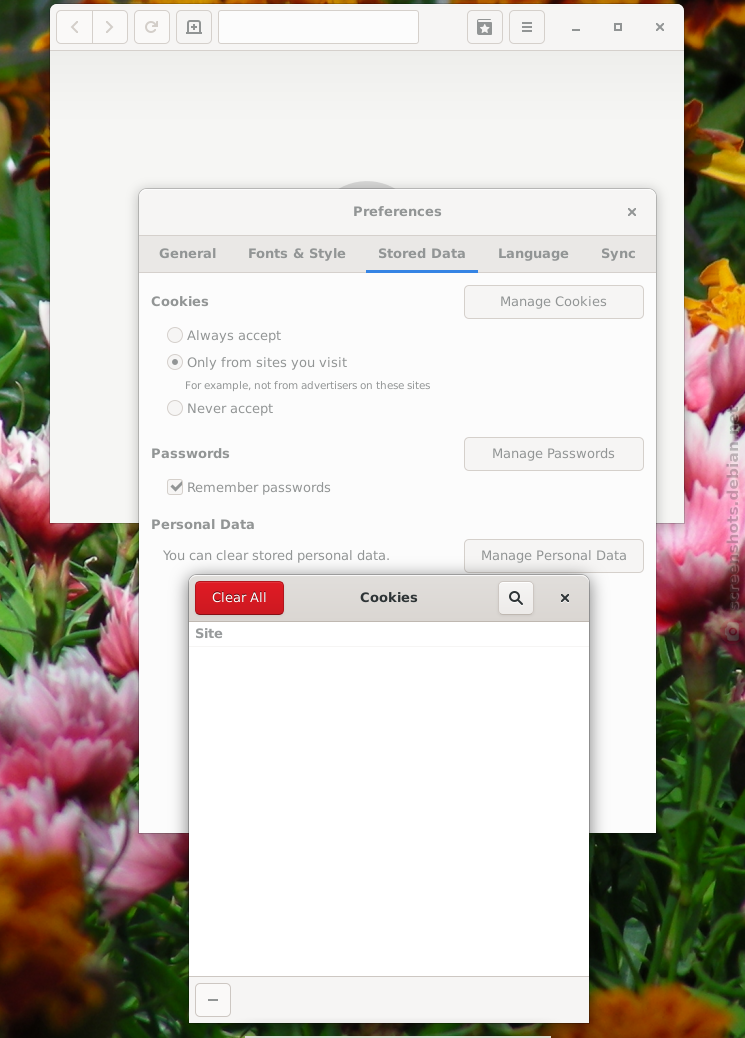Go back using the browser back arrow
Viewport: 745px width, 1038px height.
pyautogui.click(x=75, y=27)
